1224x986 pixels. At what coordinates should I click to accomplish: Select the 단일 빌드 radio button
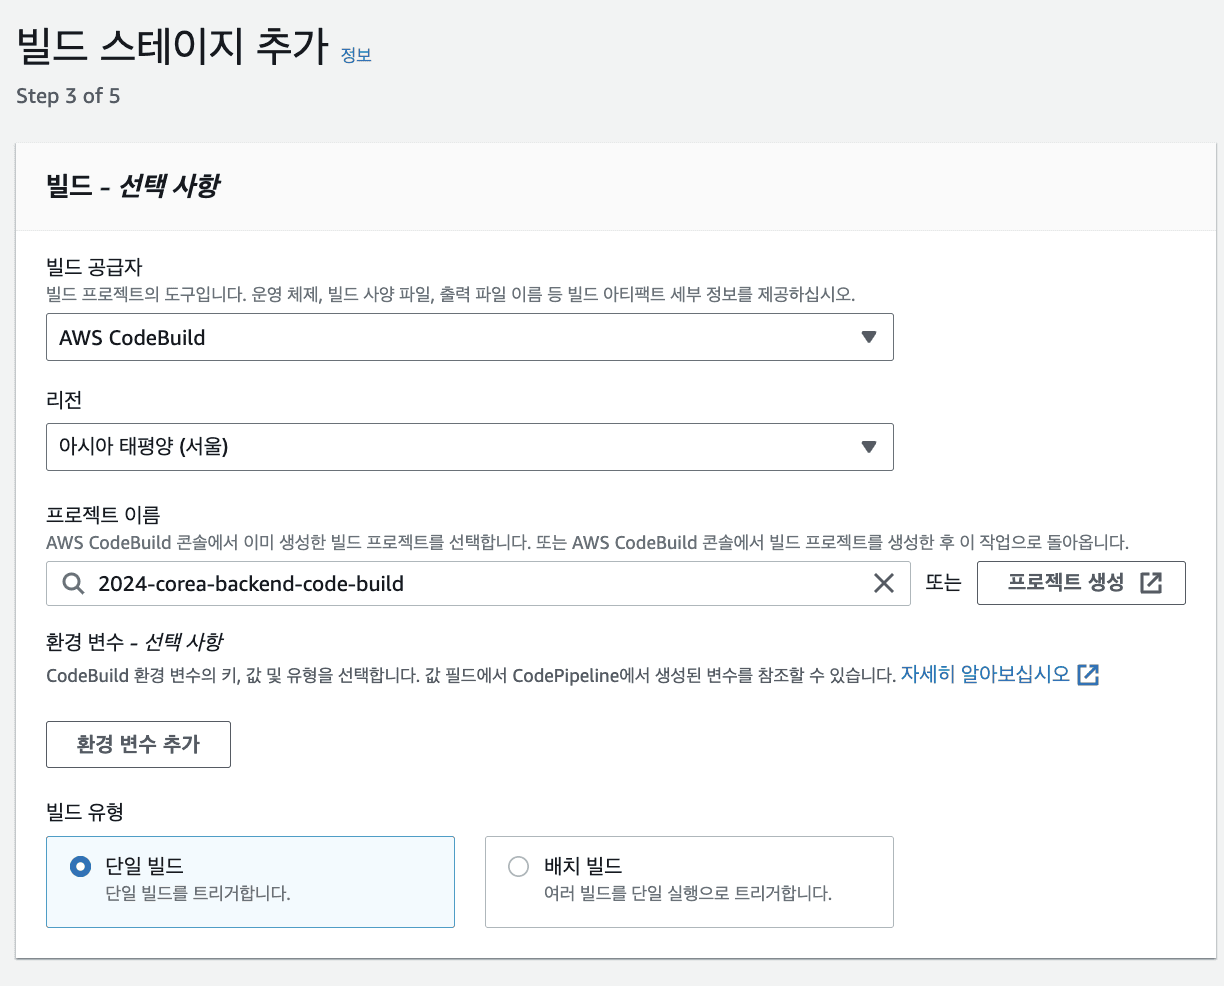(81, 867)
